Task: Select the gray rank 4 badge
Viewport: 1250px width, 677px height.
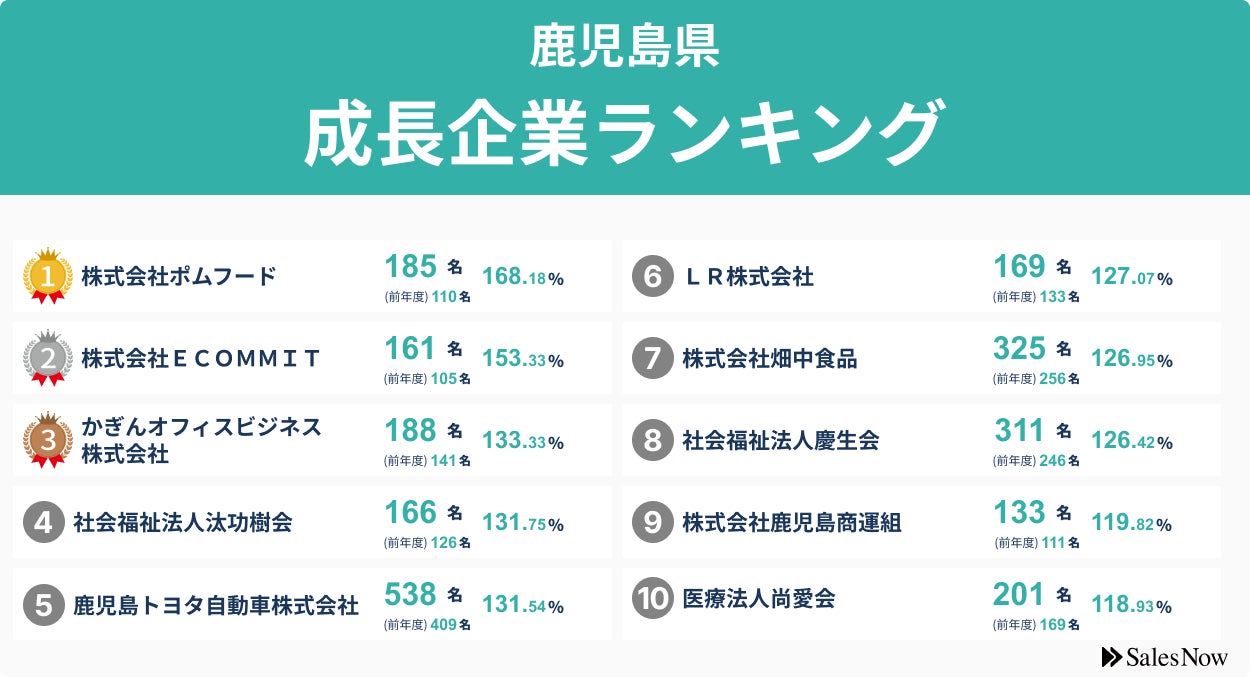Action: click(43, 522)
